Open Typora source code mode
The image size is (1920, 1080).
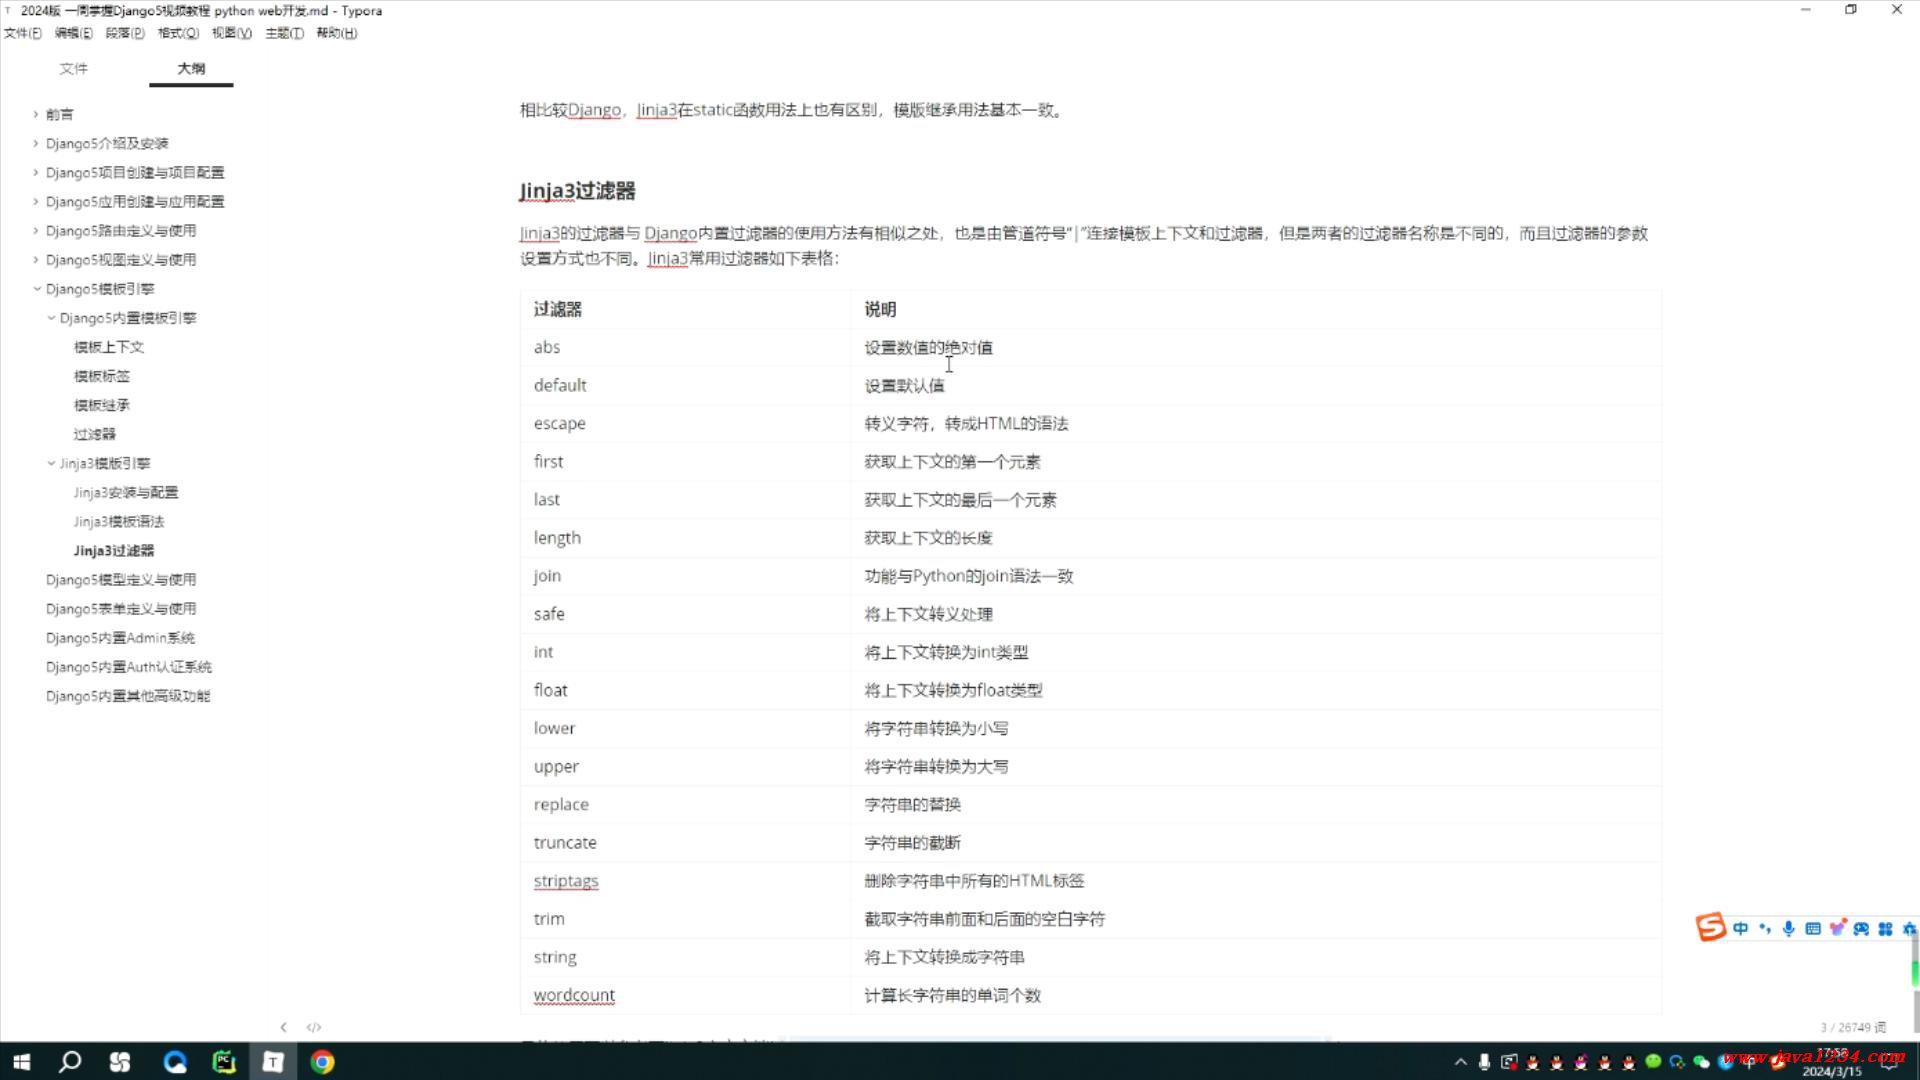[x=313, y=1026]
